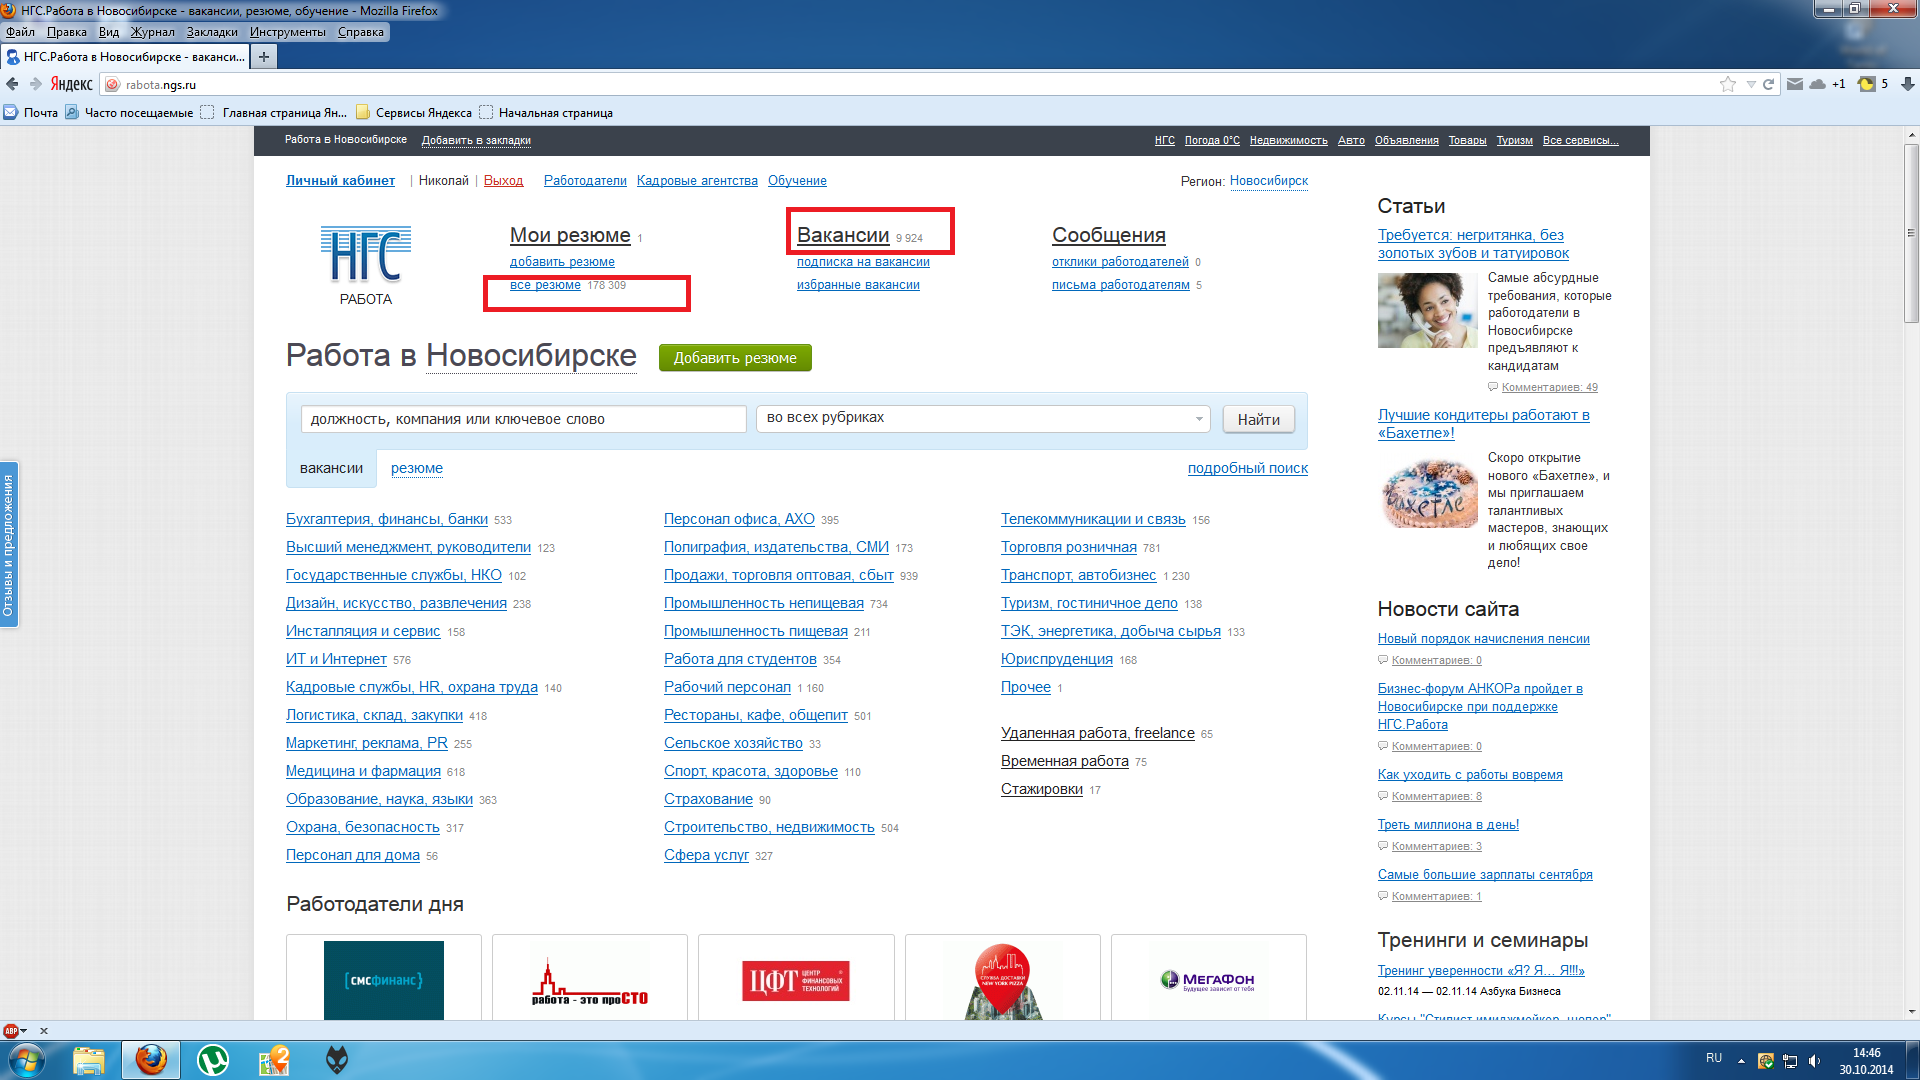
Task: Open the Yandex mail envelope toolbar icon
Action: [1795, 84]
